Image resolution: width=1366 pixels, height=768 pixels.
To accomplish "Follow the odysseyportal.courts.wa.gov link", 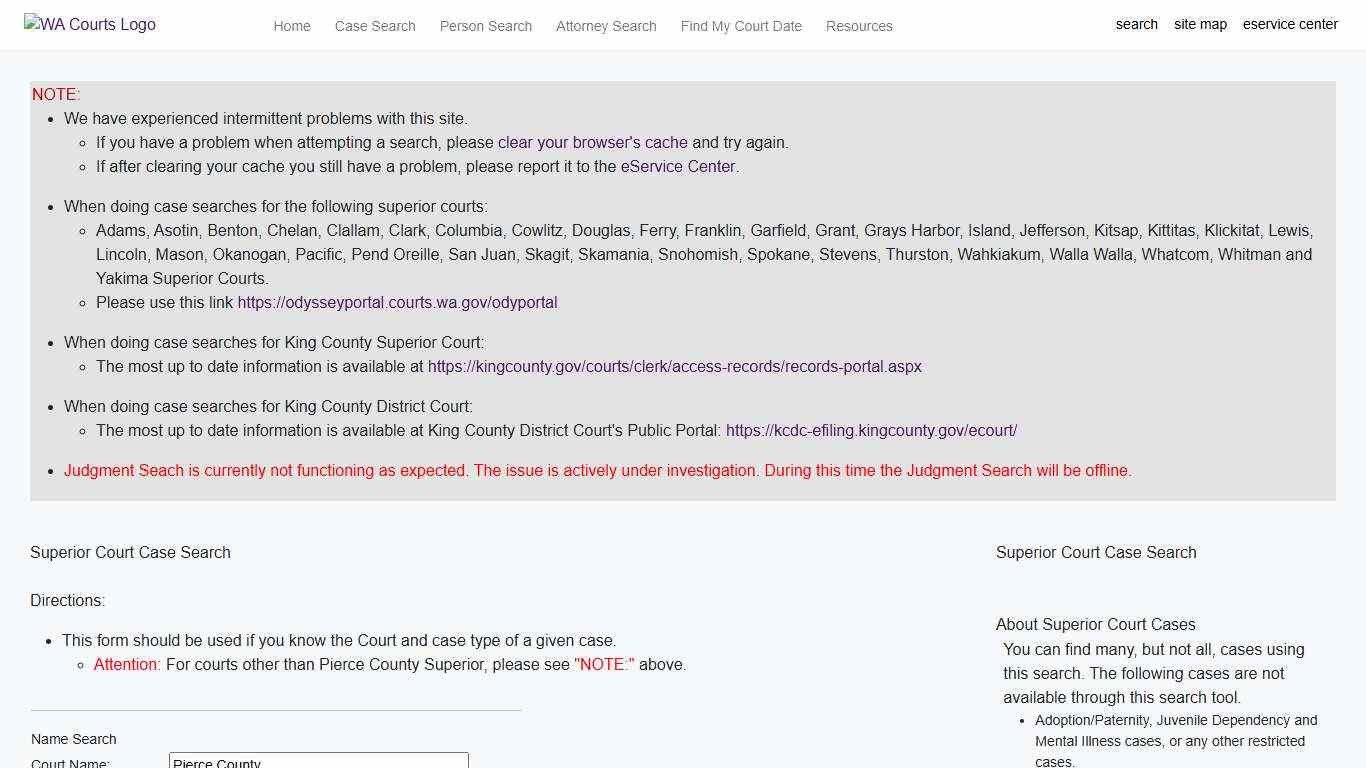I will (397, 302).
